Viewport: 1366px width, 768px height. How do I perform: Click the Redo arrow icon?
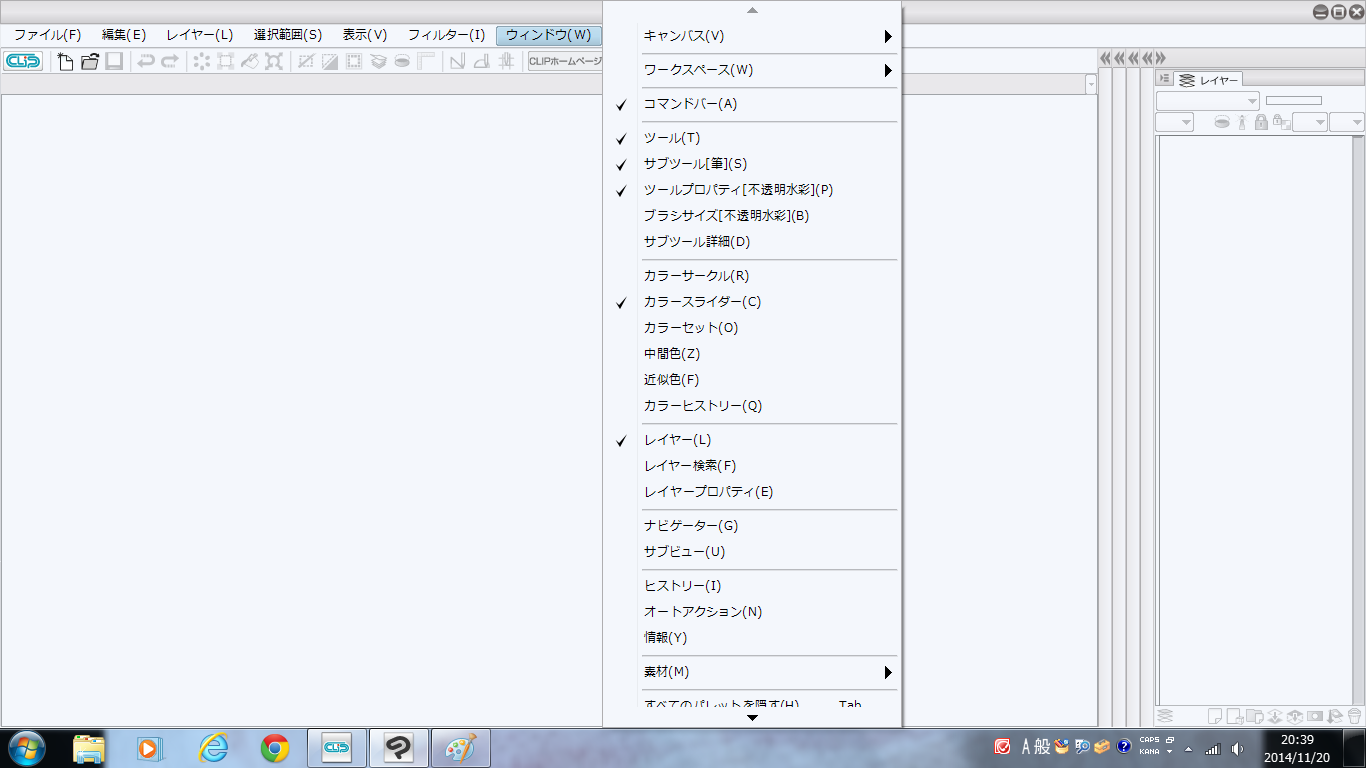point(170,61)
